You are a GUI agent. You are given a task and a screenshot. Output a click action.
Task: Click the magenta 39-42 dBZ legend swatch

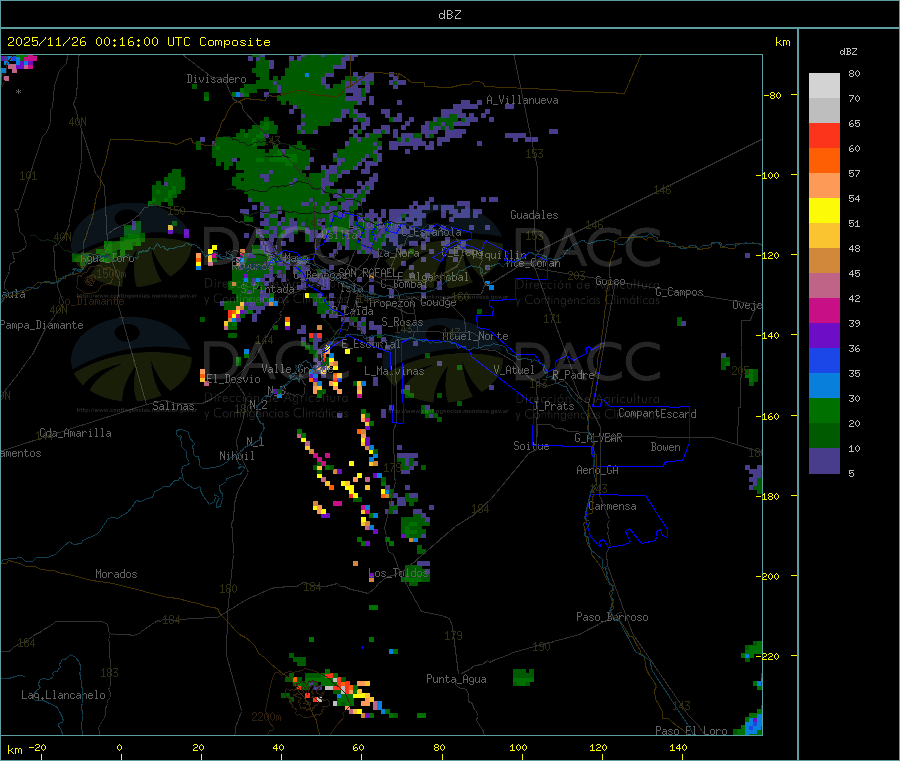824,310
